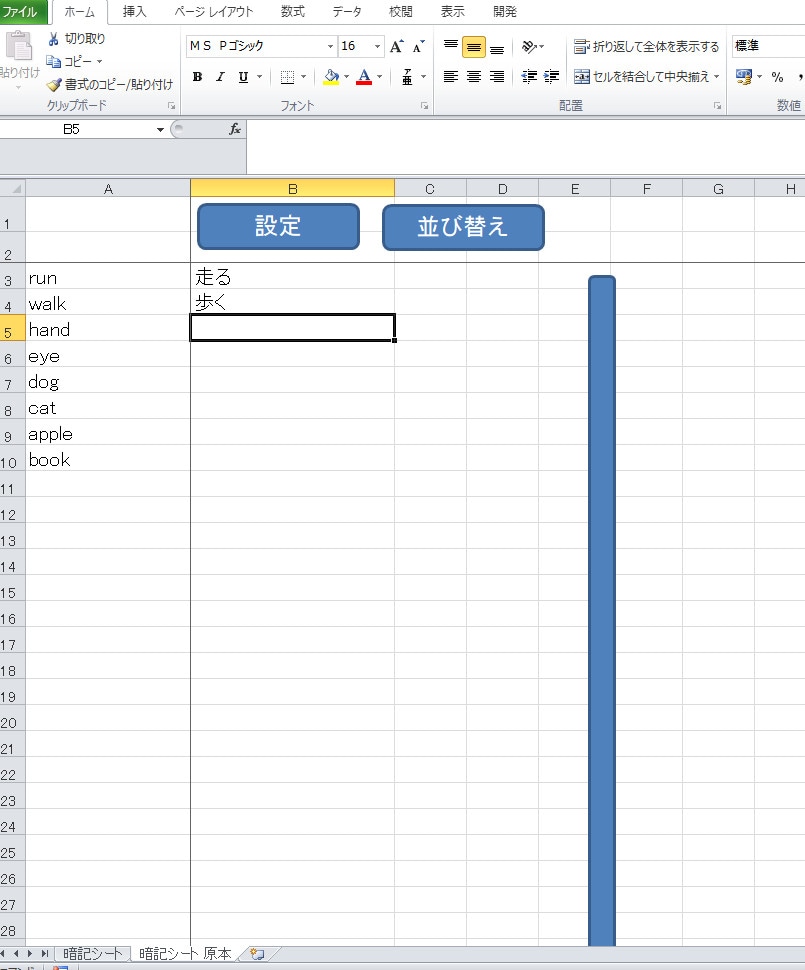
Task: Decrease font size with small A icon
Action: [x=419, y=46]
